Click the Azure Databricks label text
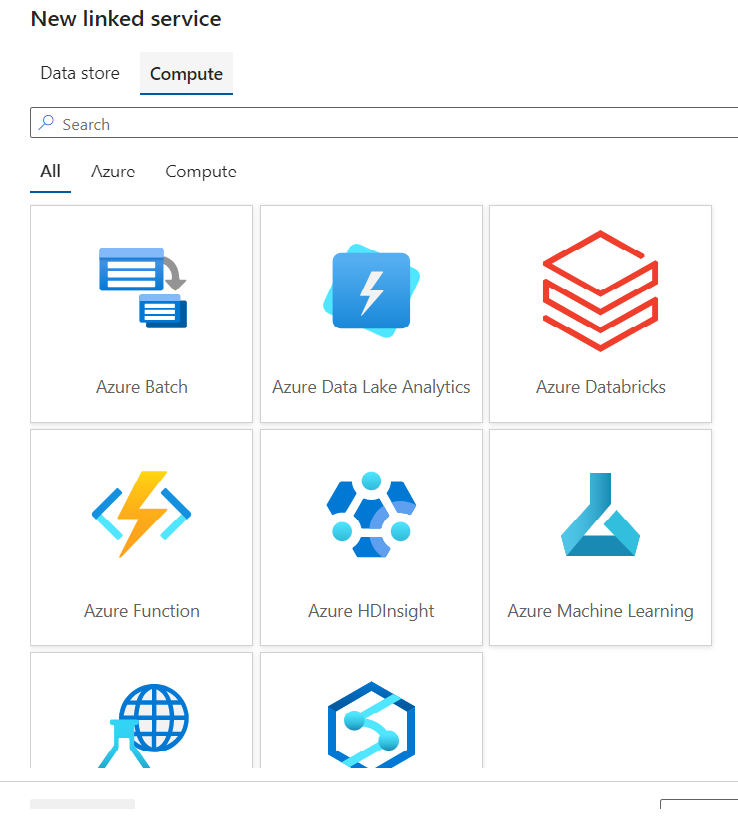738x830 pixels. [600, 387]
